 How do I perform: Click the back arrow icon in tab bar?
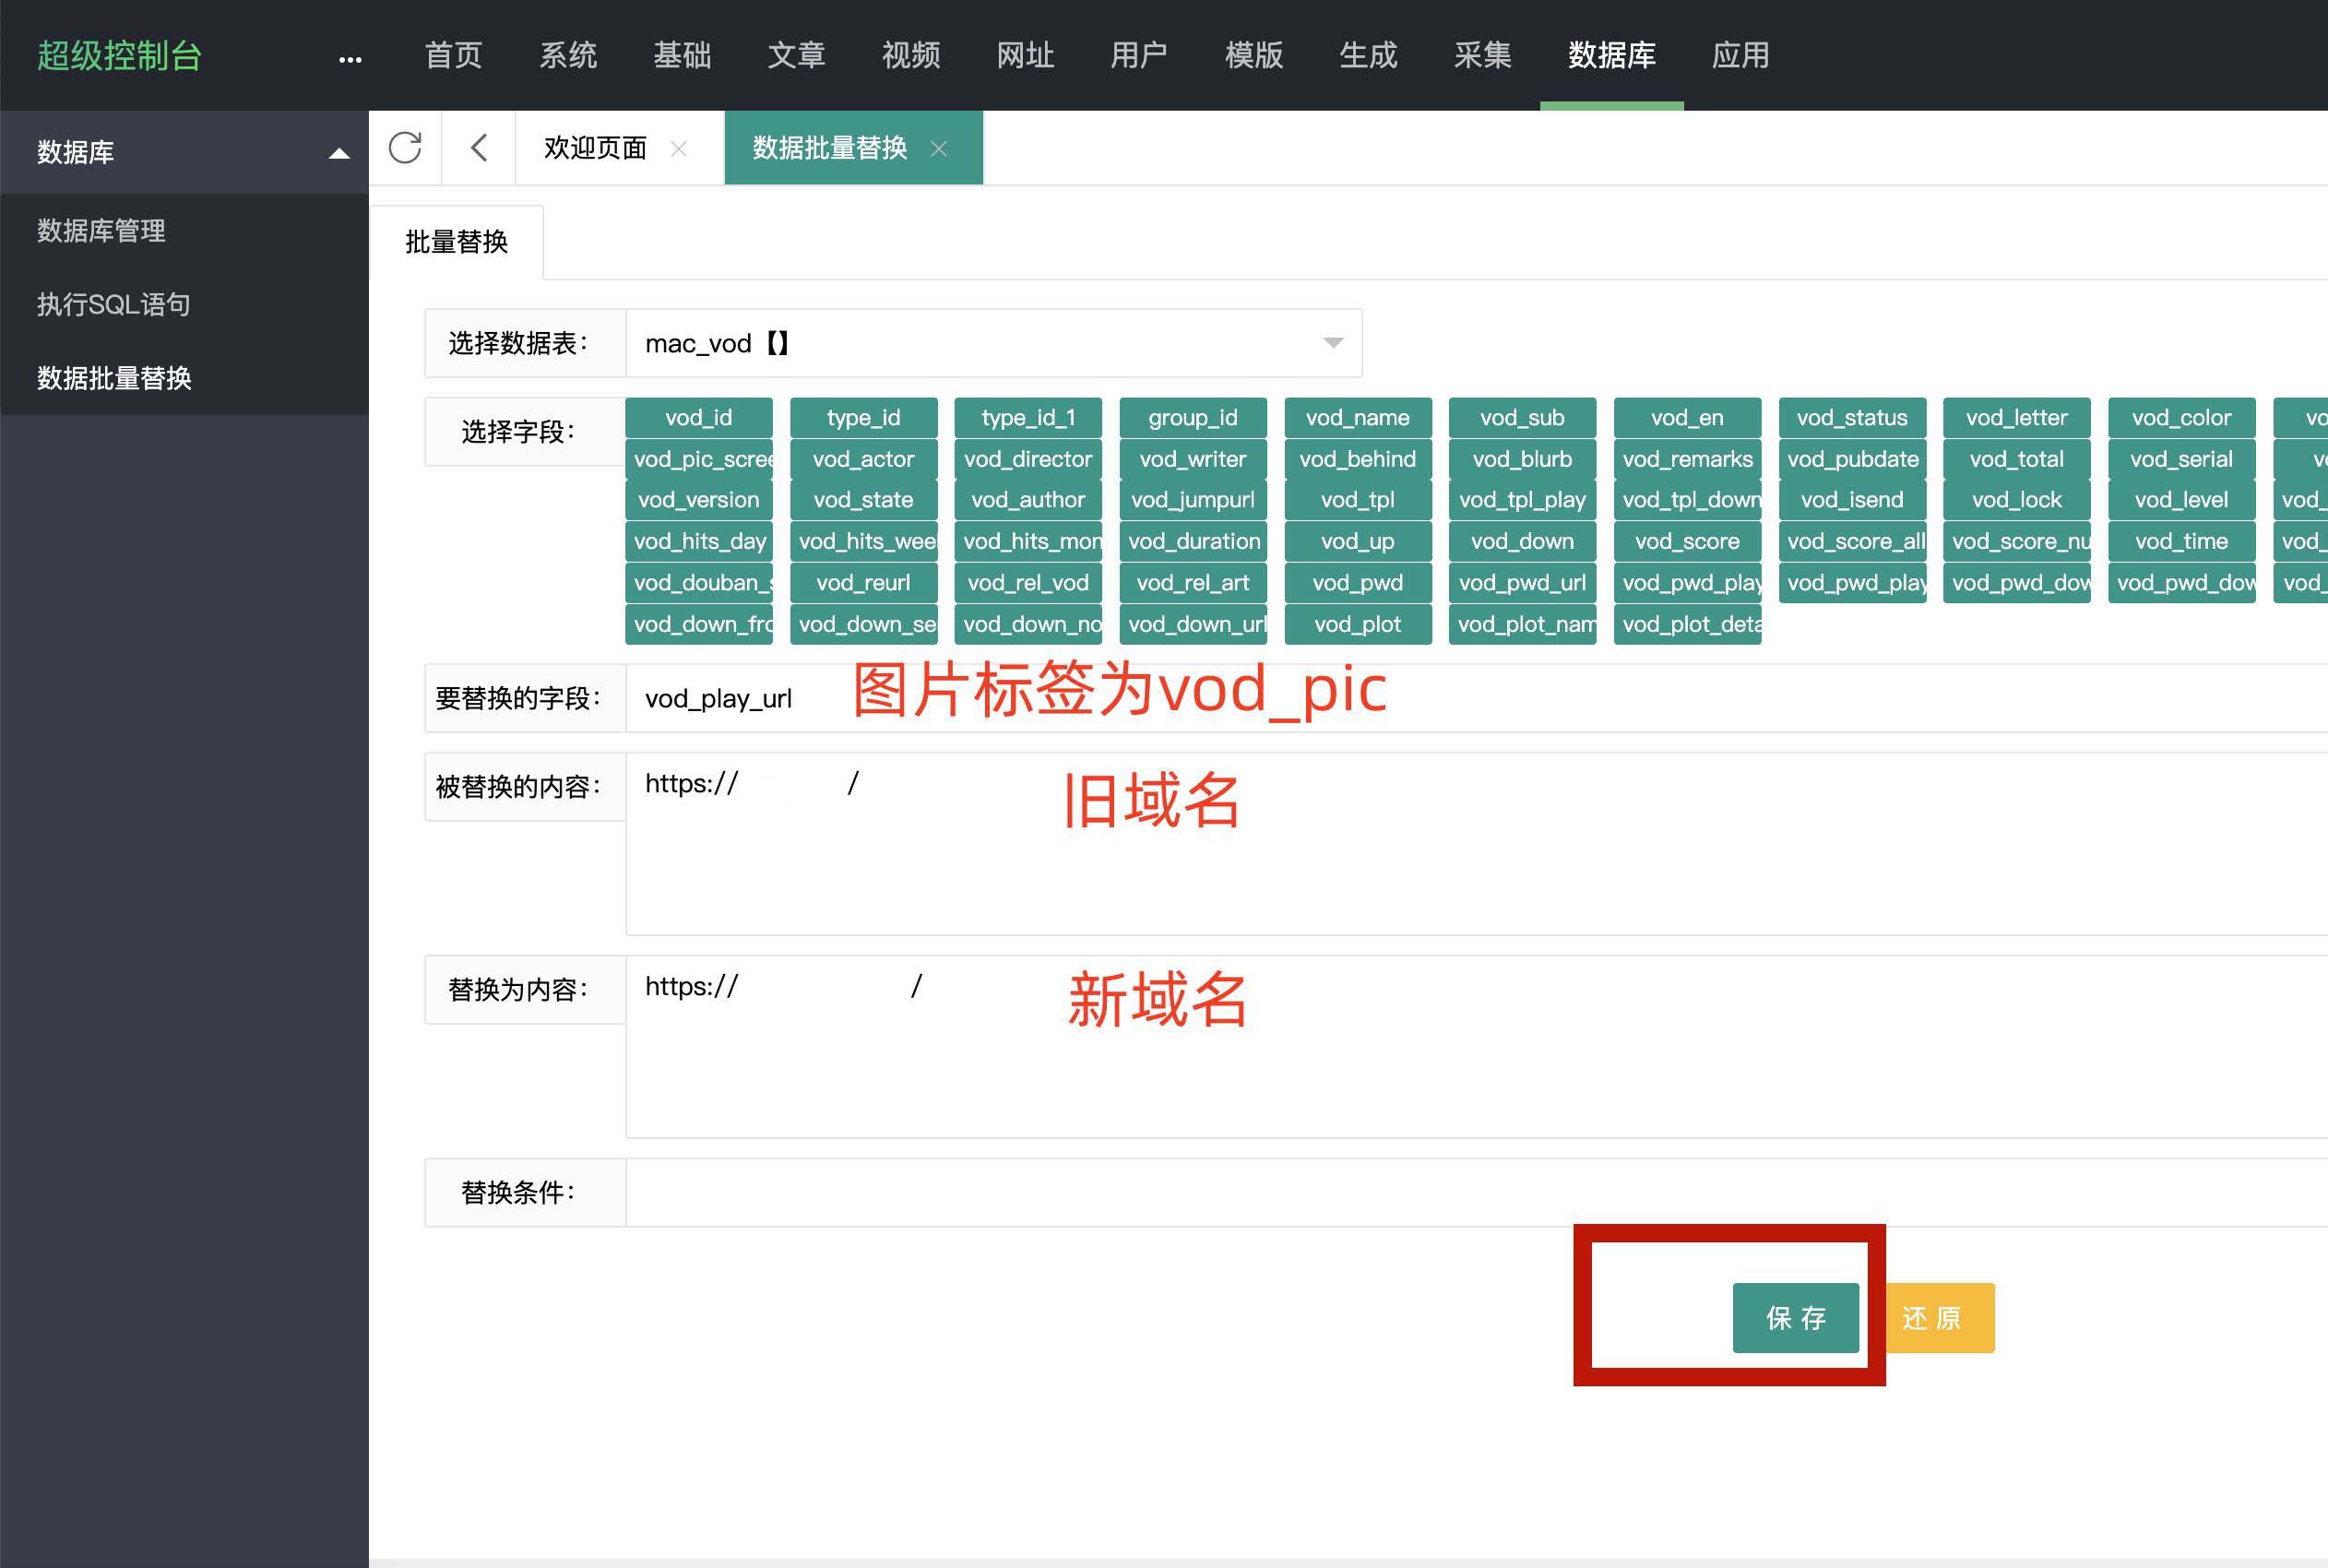479,148
